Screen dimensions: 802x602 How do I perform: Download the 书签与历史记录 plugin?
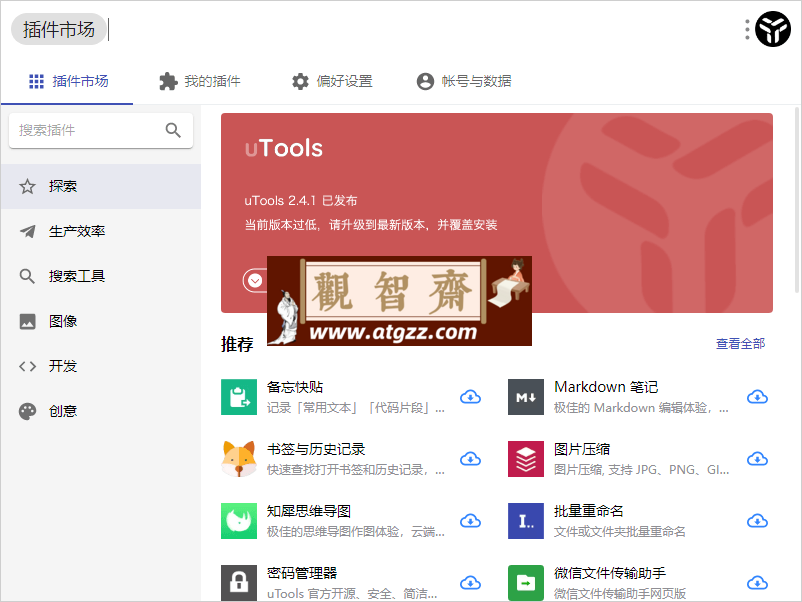471,459
